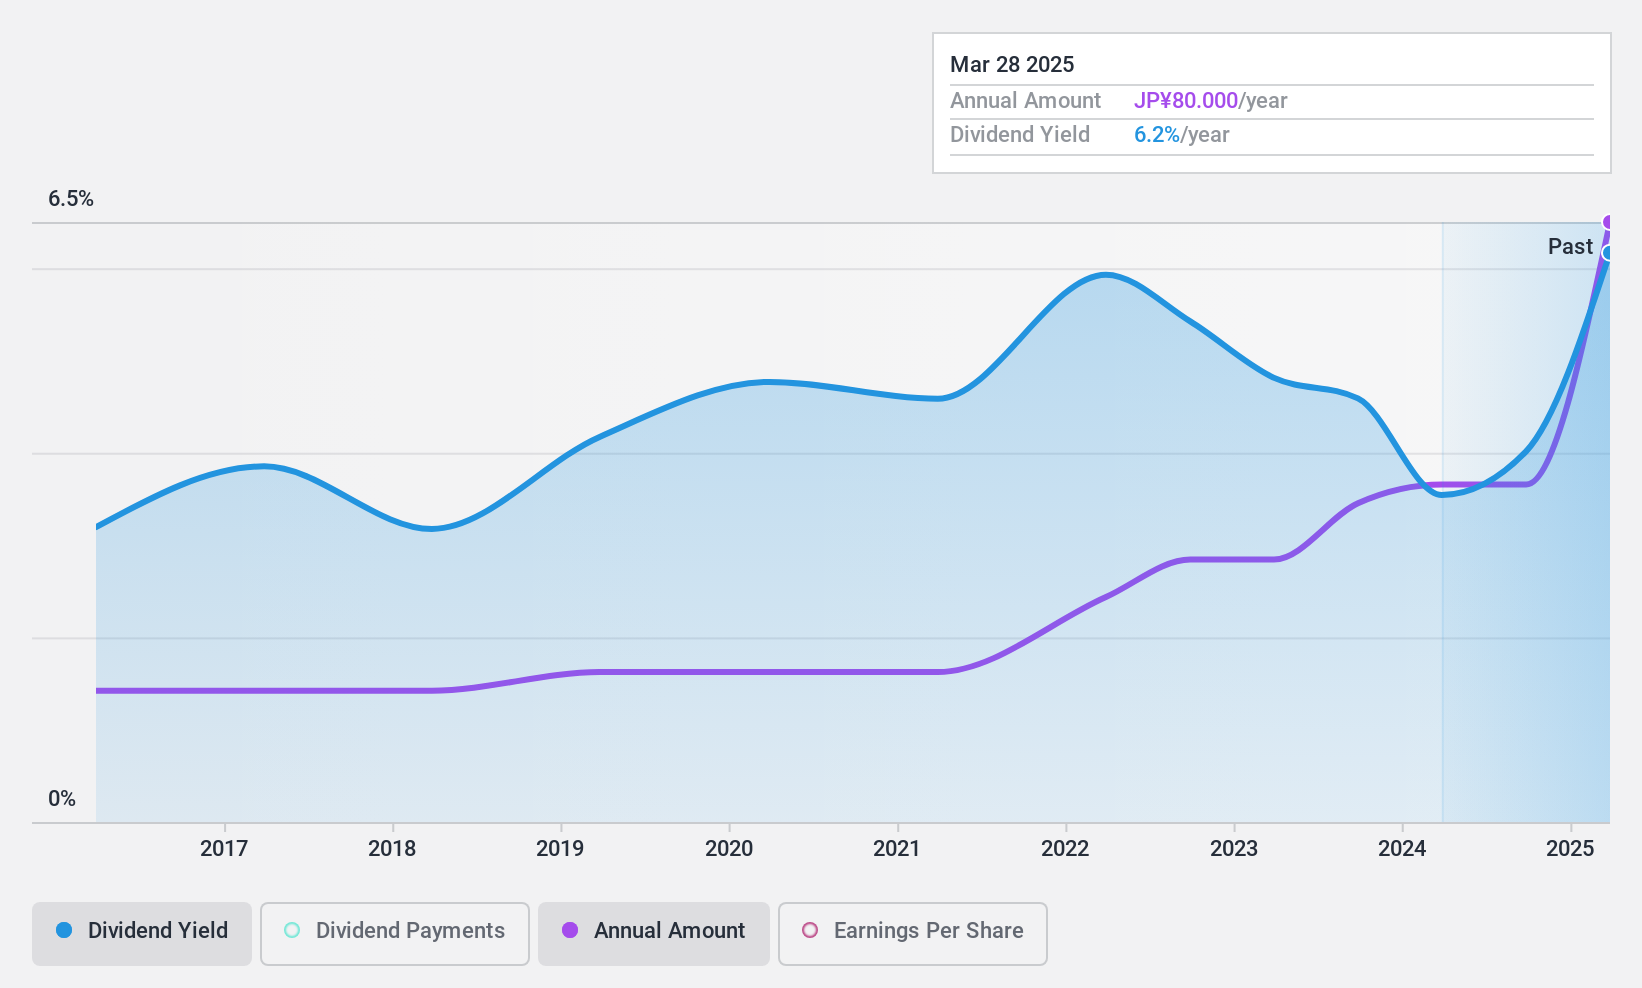Select the 2024 x-axis label
The height and width of the screenshot is (988, 1642).
pos(1402,849)
